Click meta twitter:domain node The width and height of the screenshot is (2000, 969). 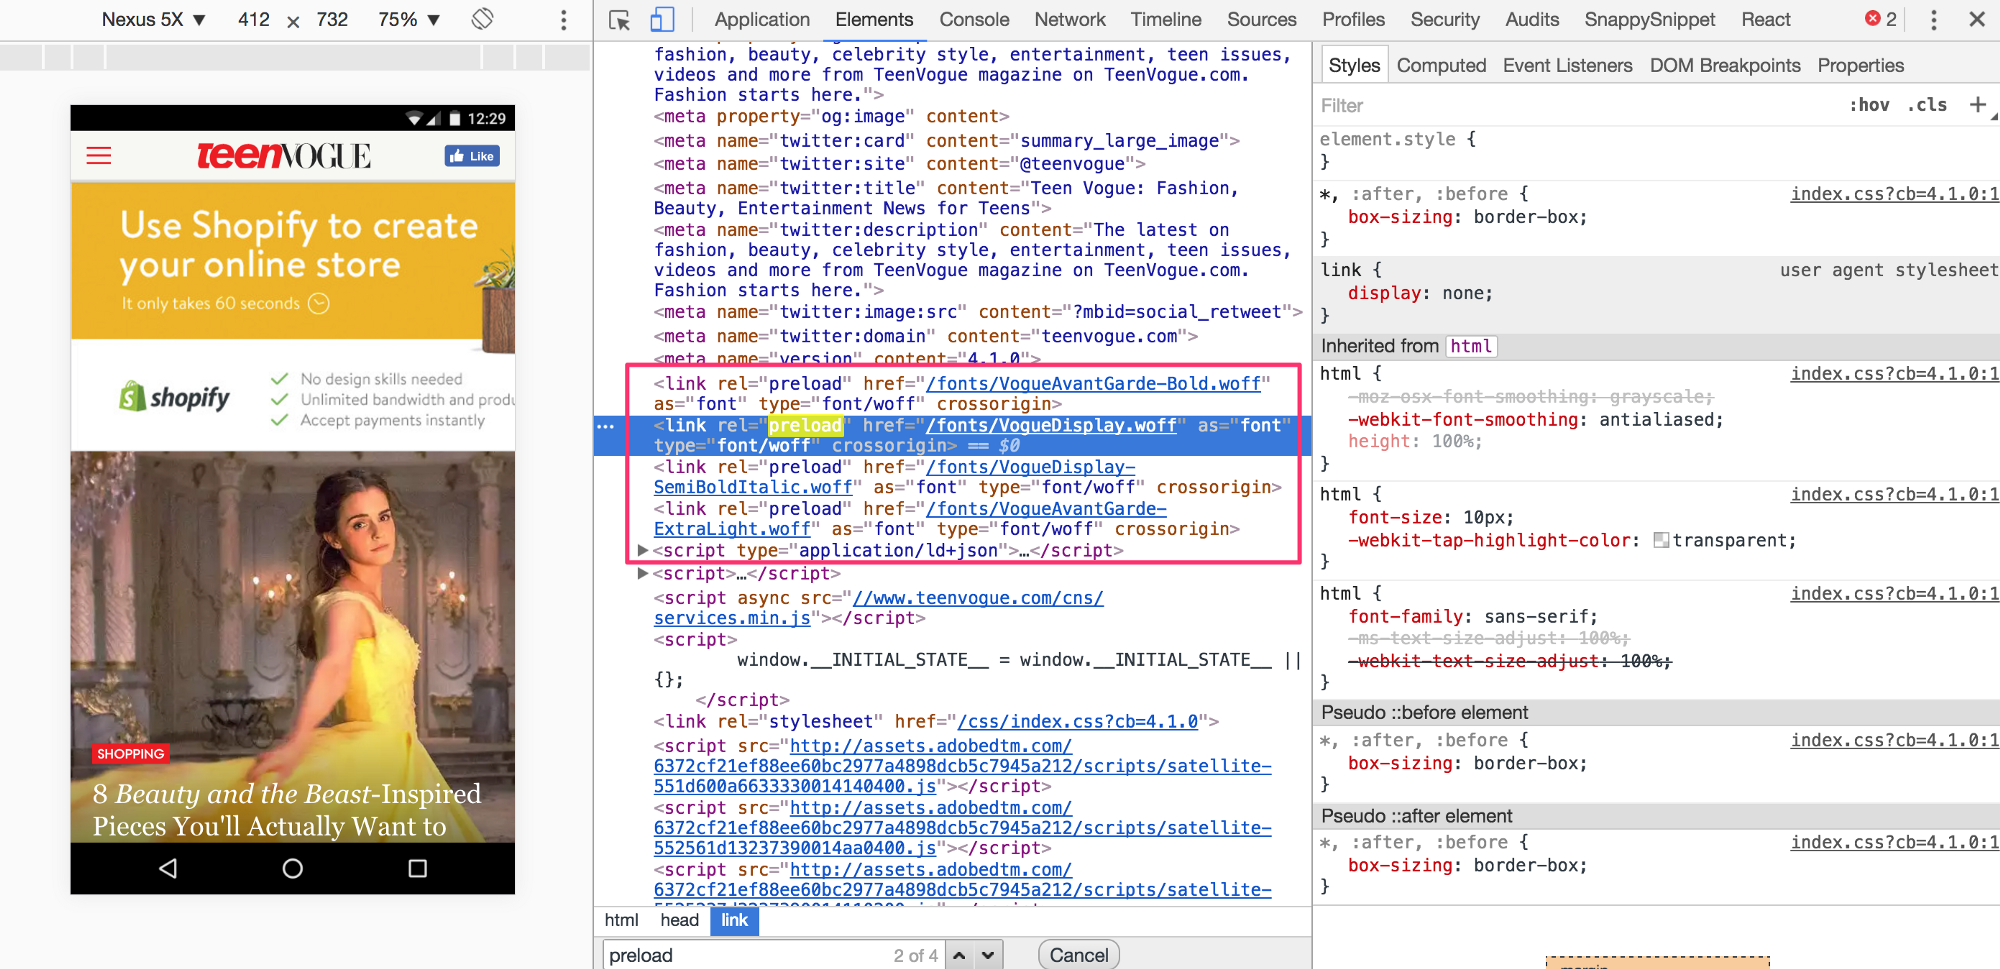coord(925,336)
